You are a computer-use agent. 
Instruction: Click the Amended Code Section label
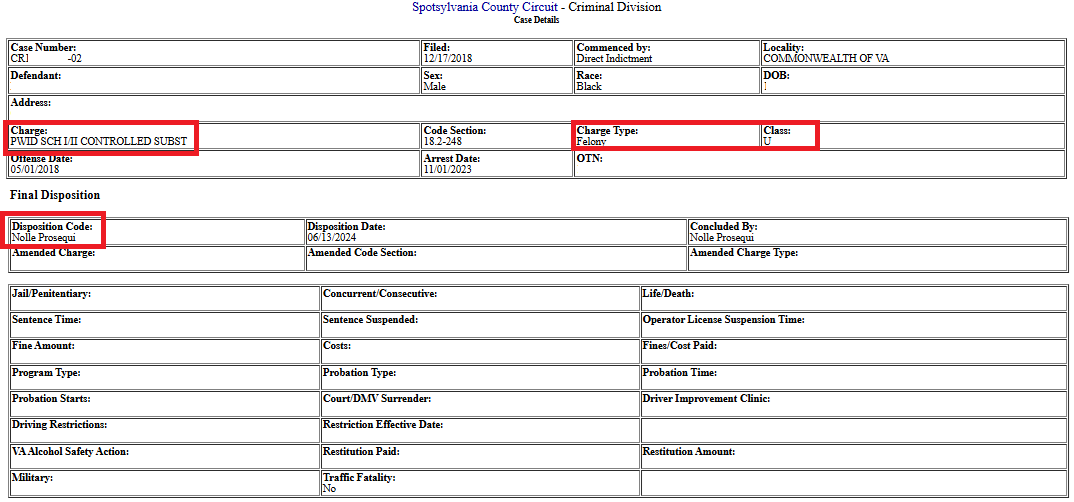(362, 253)
